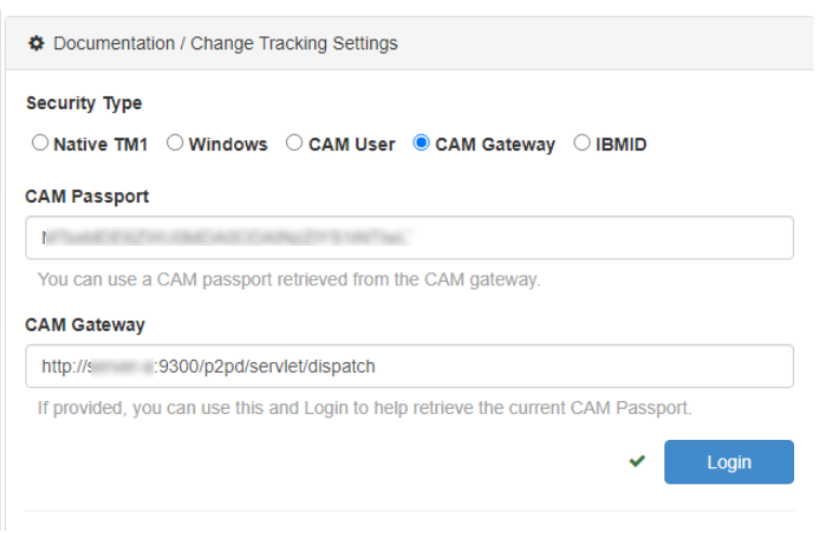This screenshot has height=533, width=829.
Task: Pick the IBMID radio button
Action: pos(582,143)
